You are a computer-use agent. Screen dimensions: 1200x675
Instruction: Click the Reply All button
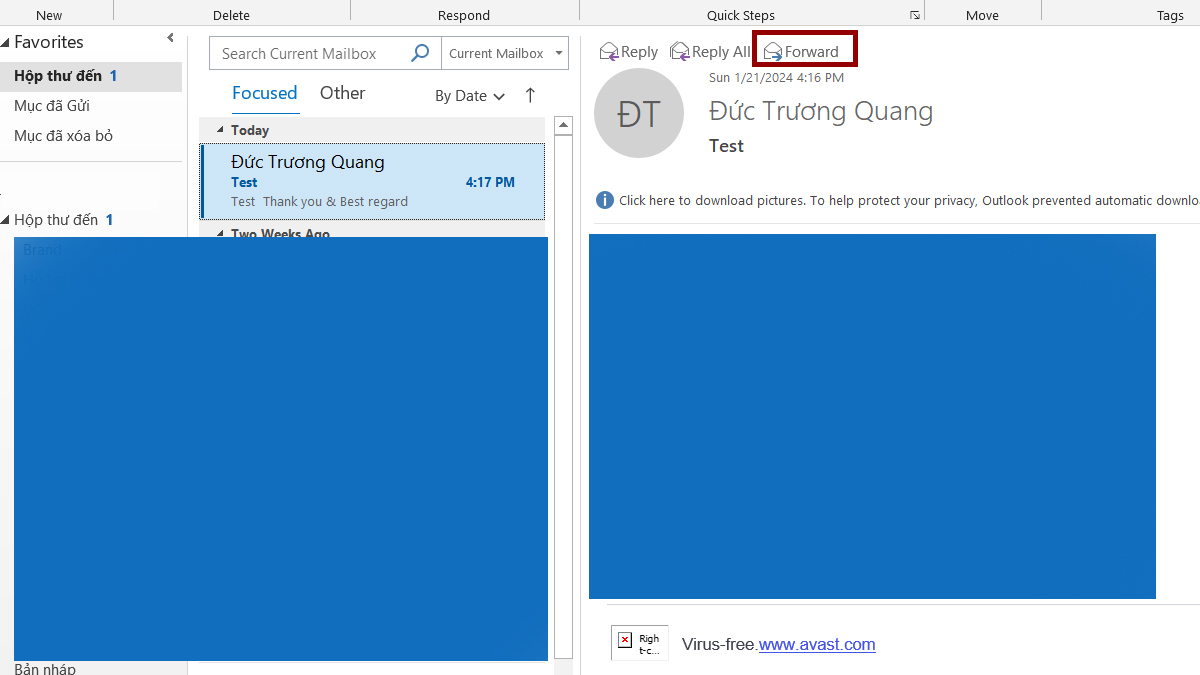[709, 52]
